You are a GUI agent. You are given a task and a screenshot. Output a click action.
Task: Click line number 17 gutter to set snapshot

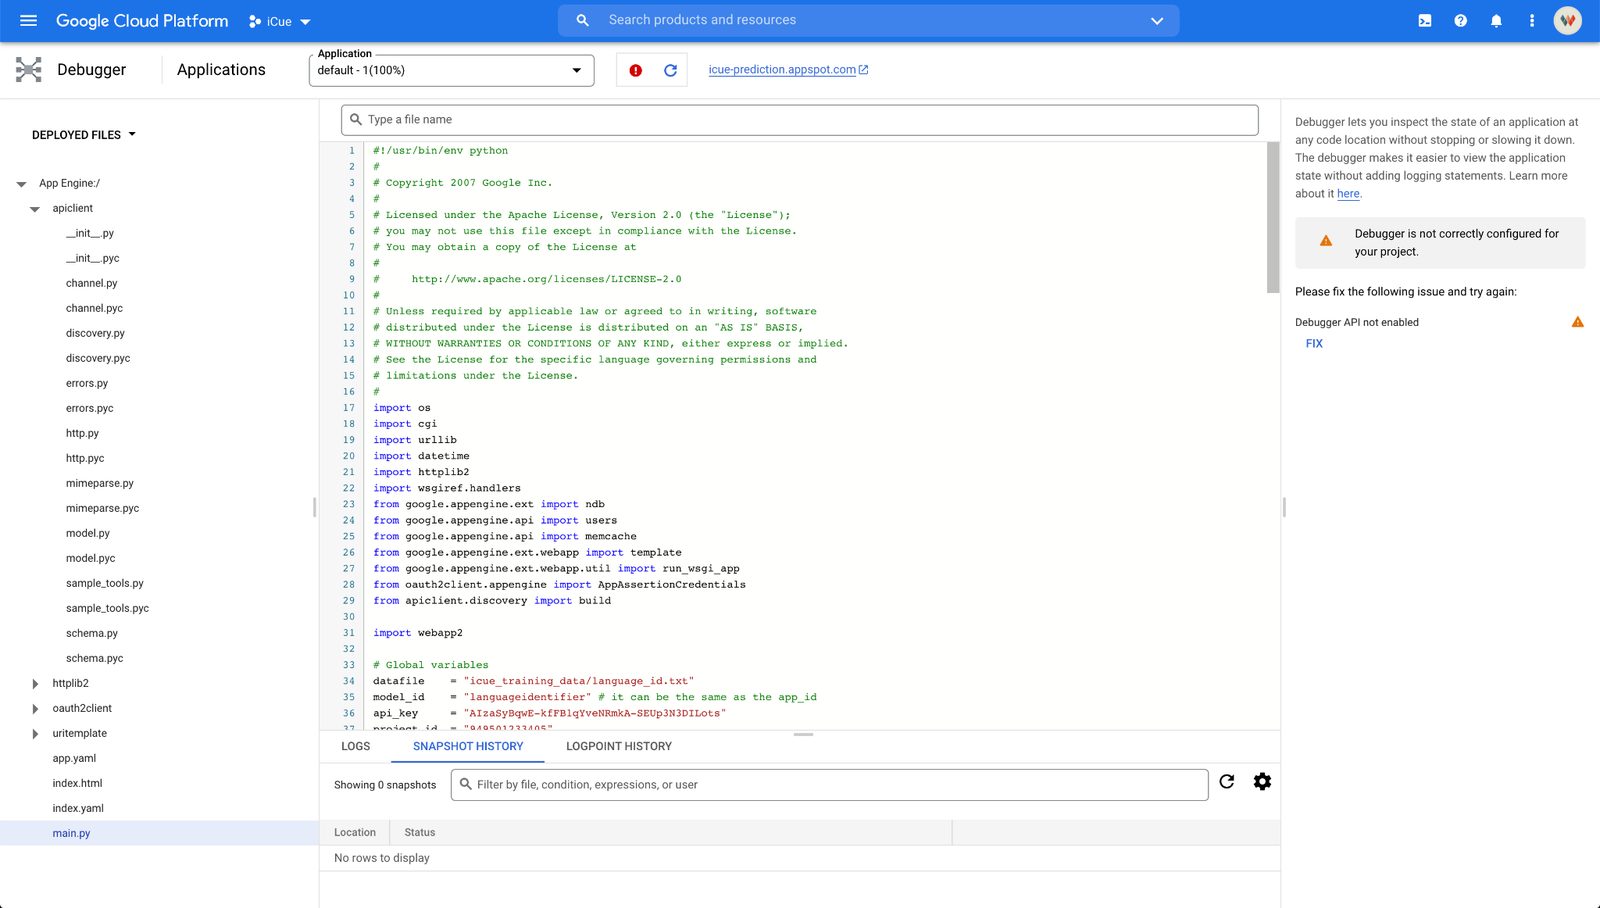(349, 408)
